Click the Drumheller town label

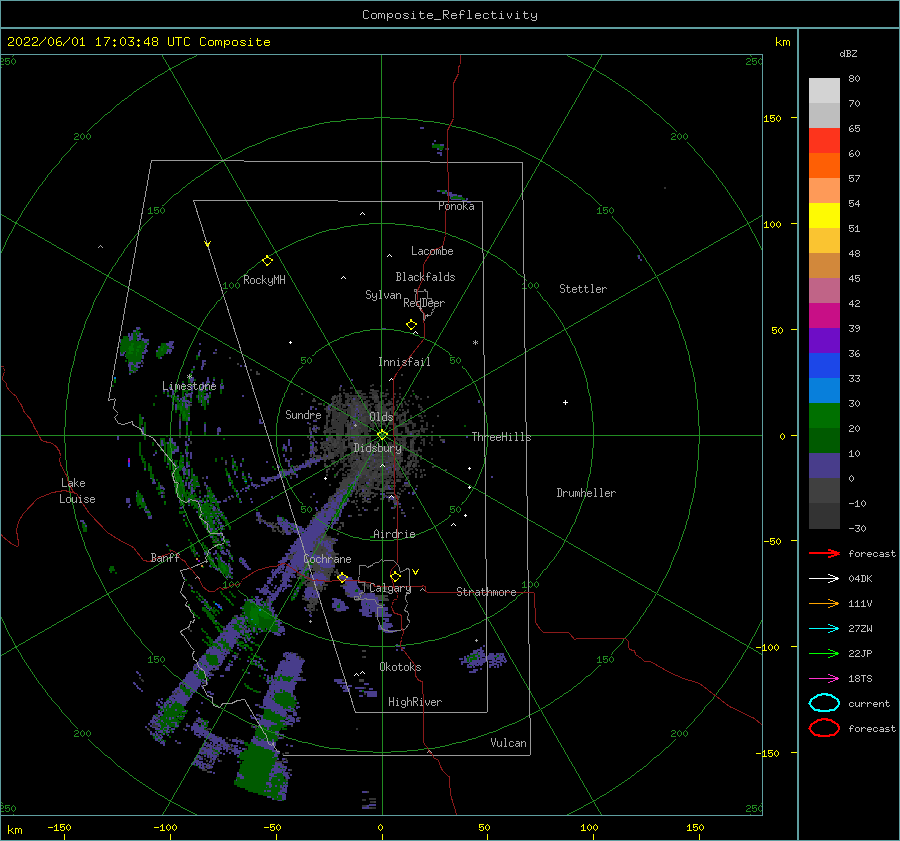(586, 493)
